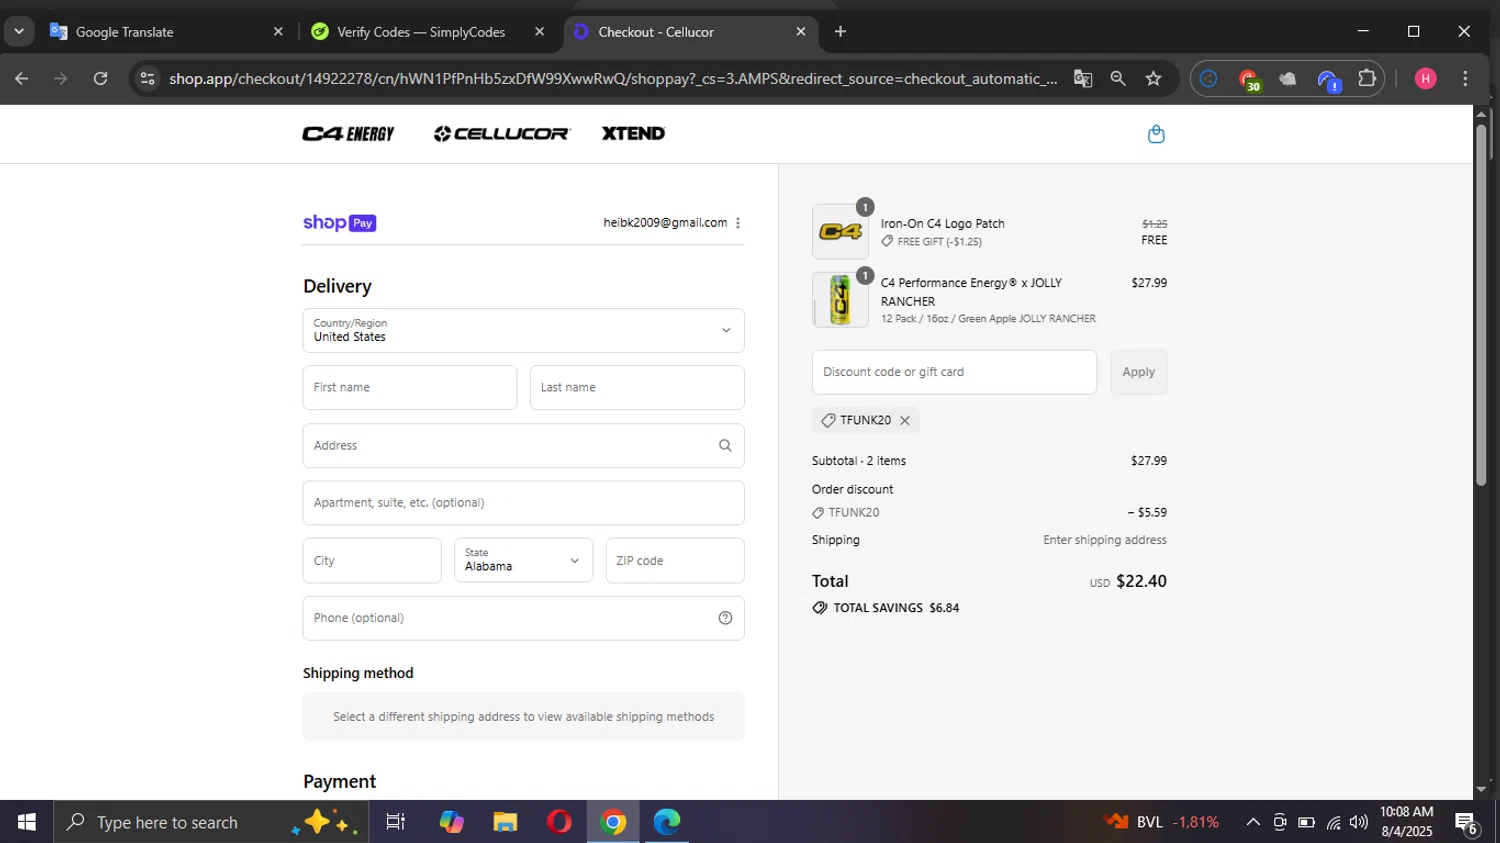Click the Google Translate page icon

coord(1082,79)
